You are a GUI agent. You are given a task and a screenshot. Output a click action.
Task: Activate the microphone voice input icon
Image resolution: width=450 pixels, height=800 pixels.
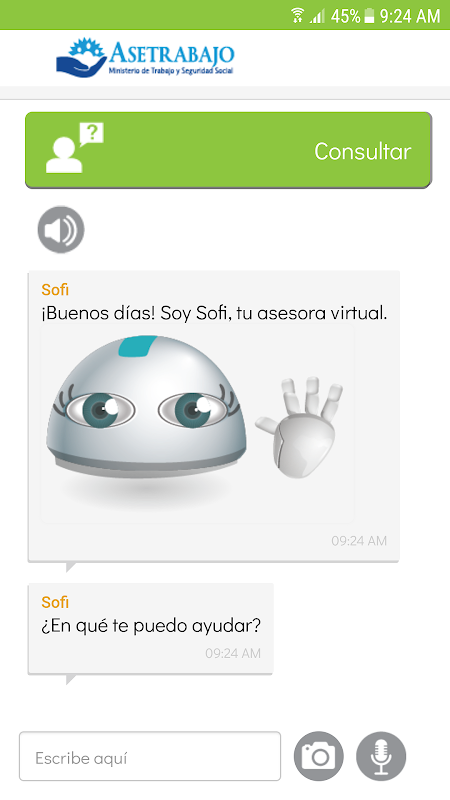tap(381, 756)
